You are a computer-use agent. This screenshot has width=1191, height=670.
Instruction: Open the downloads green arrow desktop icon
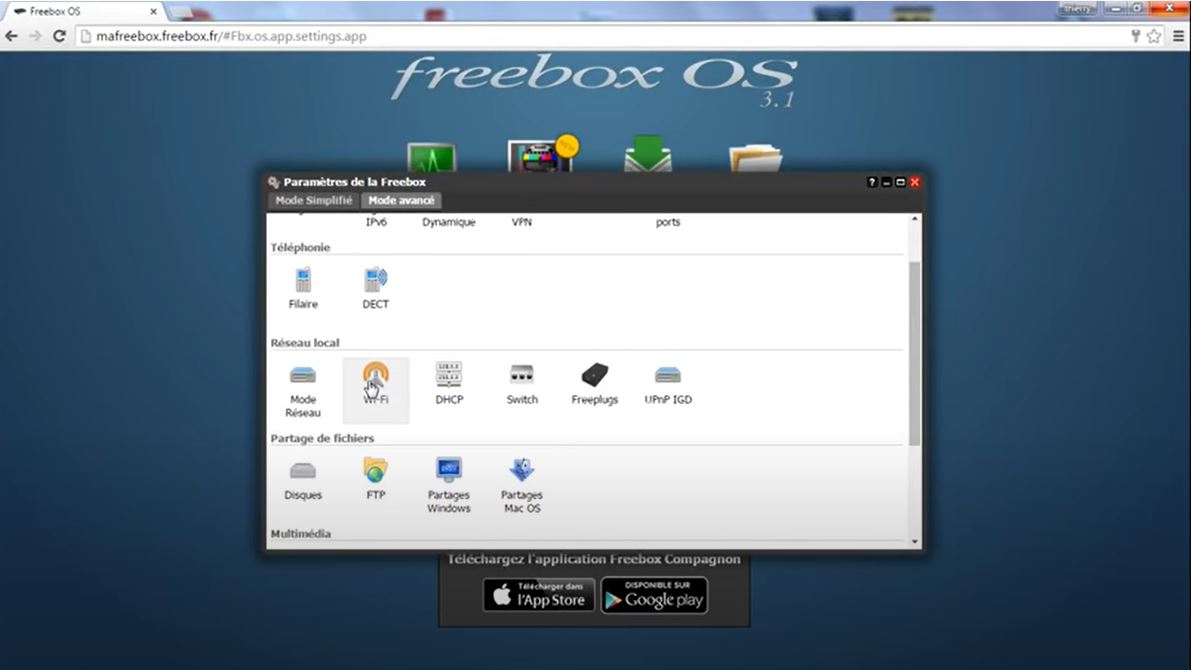pyautogui.click(x=648, y=154)
